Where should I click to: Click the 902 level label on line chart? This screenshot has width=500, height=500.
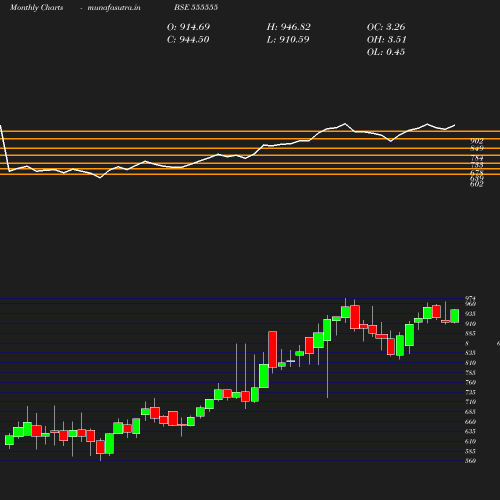coord(477,141)
